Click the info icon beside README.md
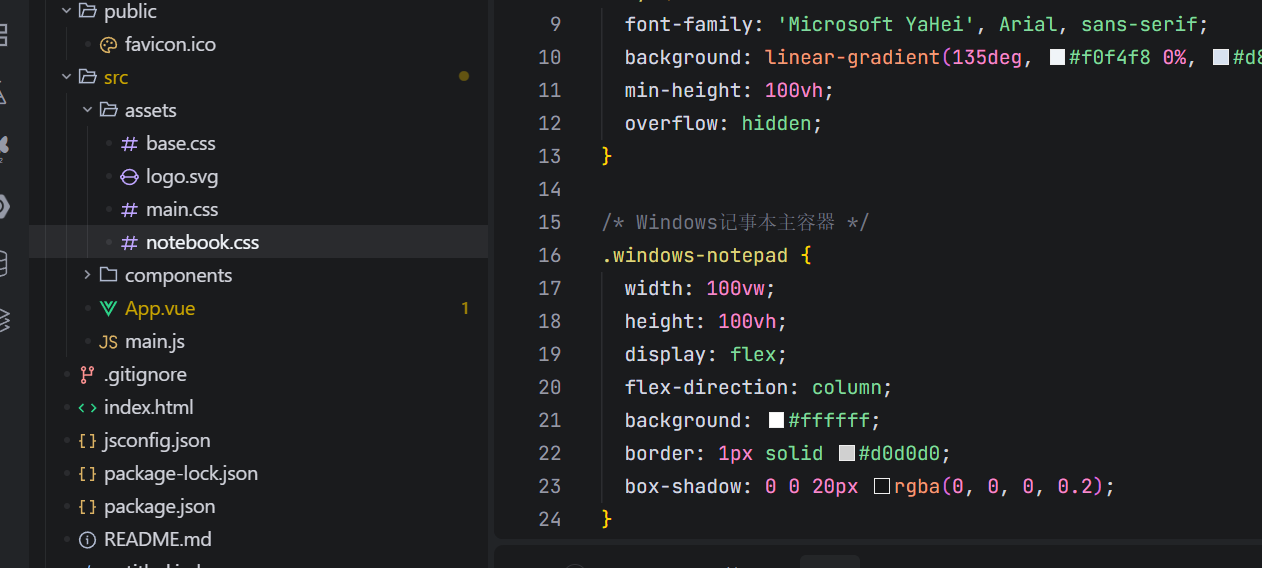The width and height of the screenshot is (1262, 568). coord(87,540)
